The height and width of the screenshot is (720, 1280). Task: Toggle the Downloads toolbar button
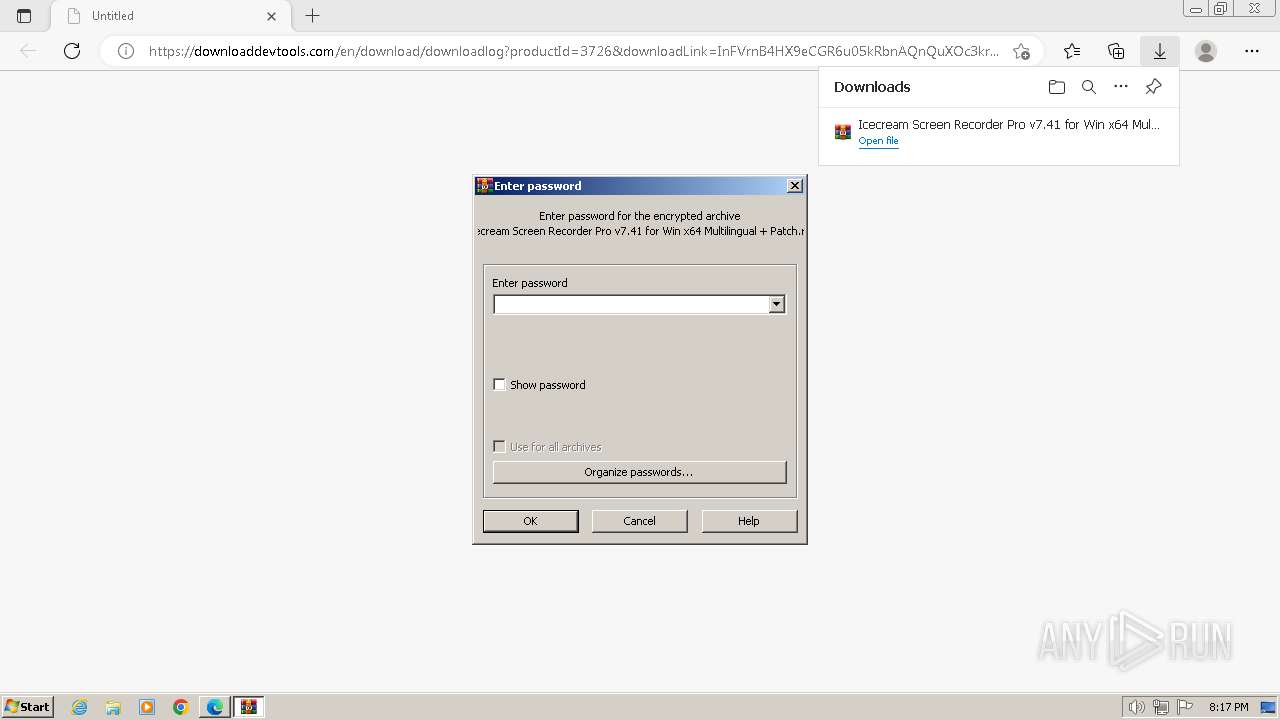coord(1160,51)
